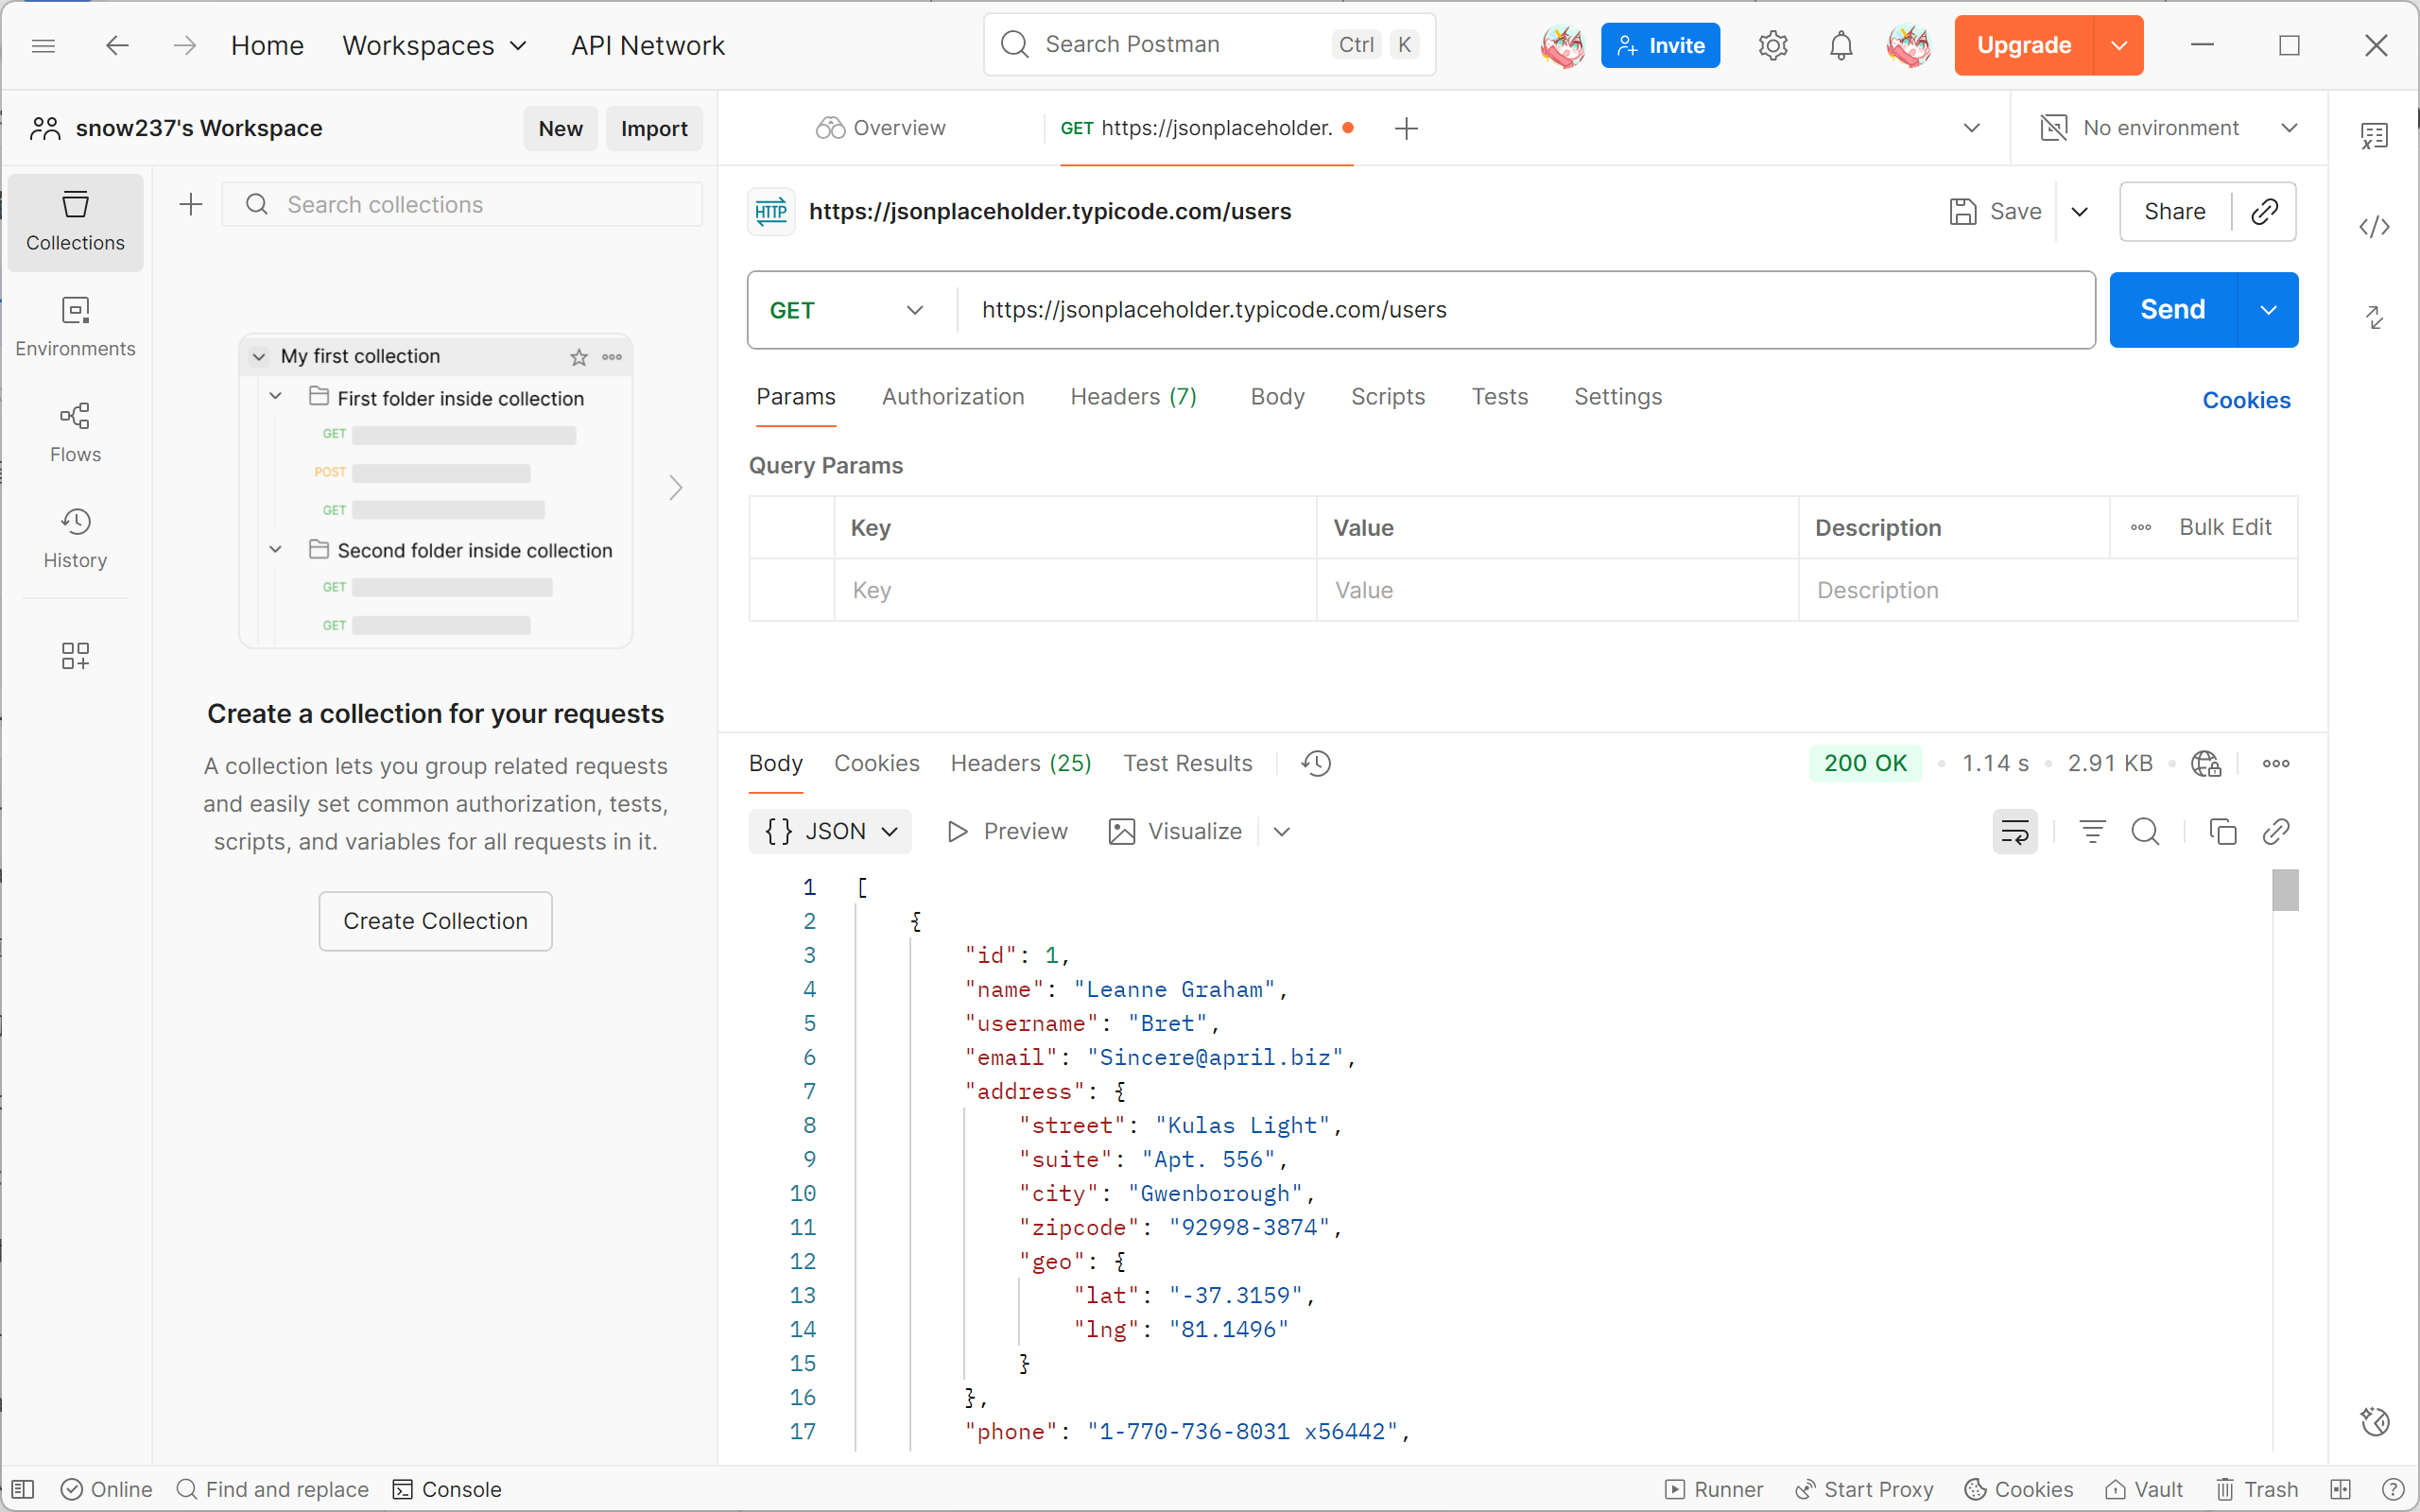The width and height of the screenshot is (2420, 1512).
Task: Switch to the Authorization tab
Action: pyautogui.click(x=952, y=397)
